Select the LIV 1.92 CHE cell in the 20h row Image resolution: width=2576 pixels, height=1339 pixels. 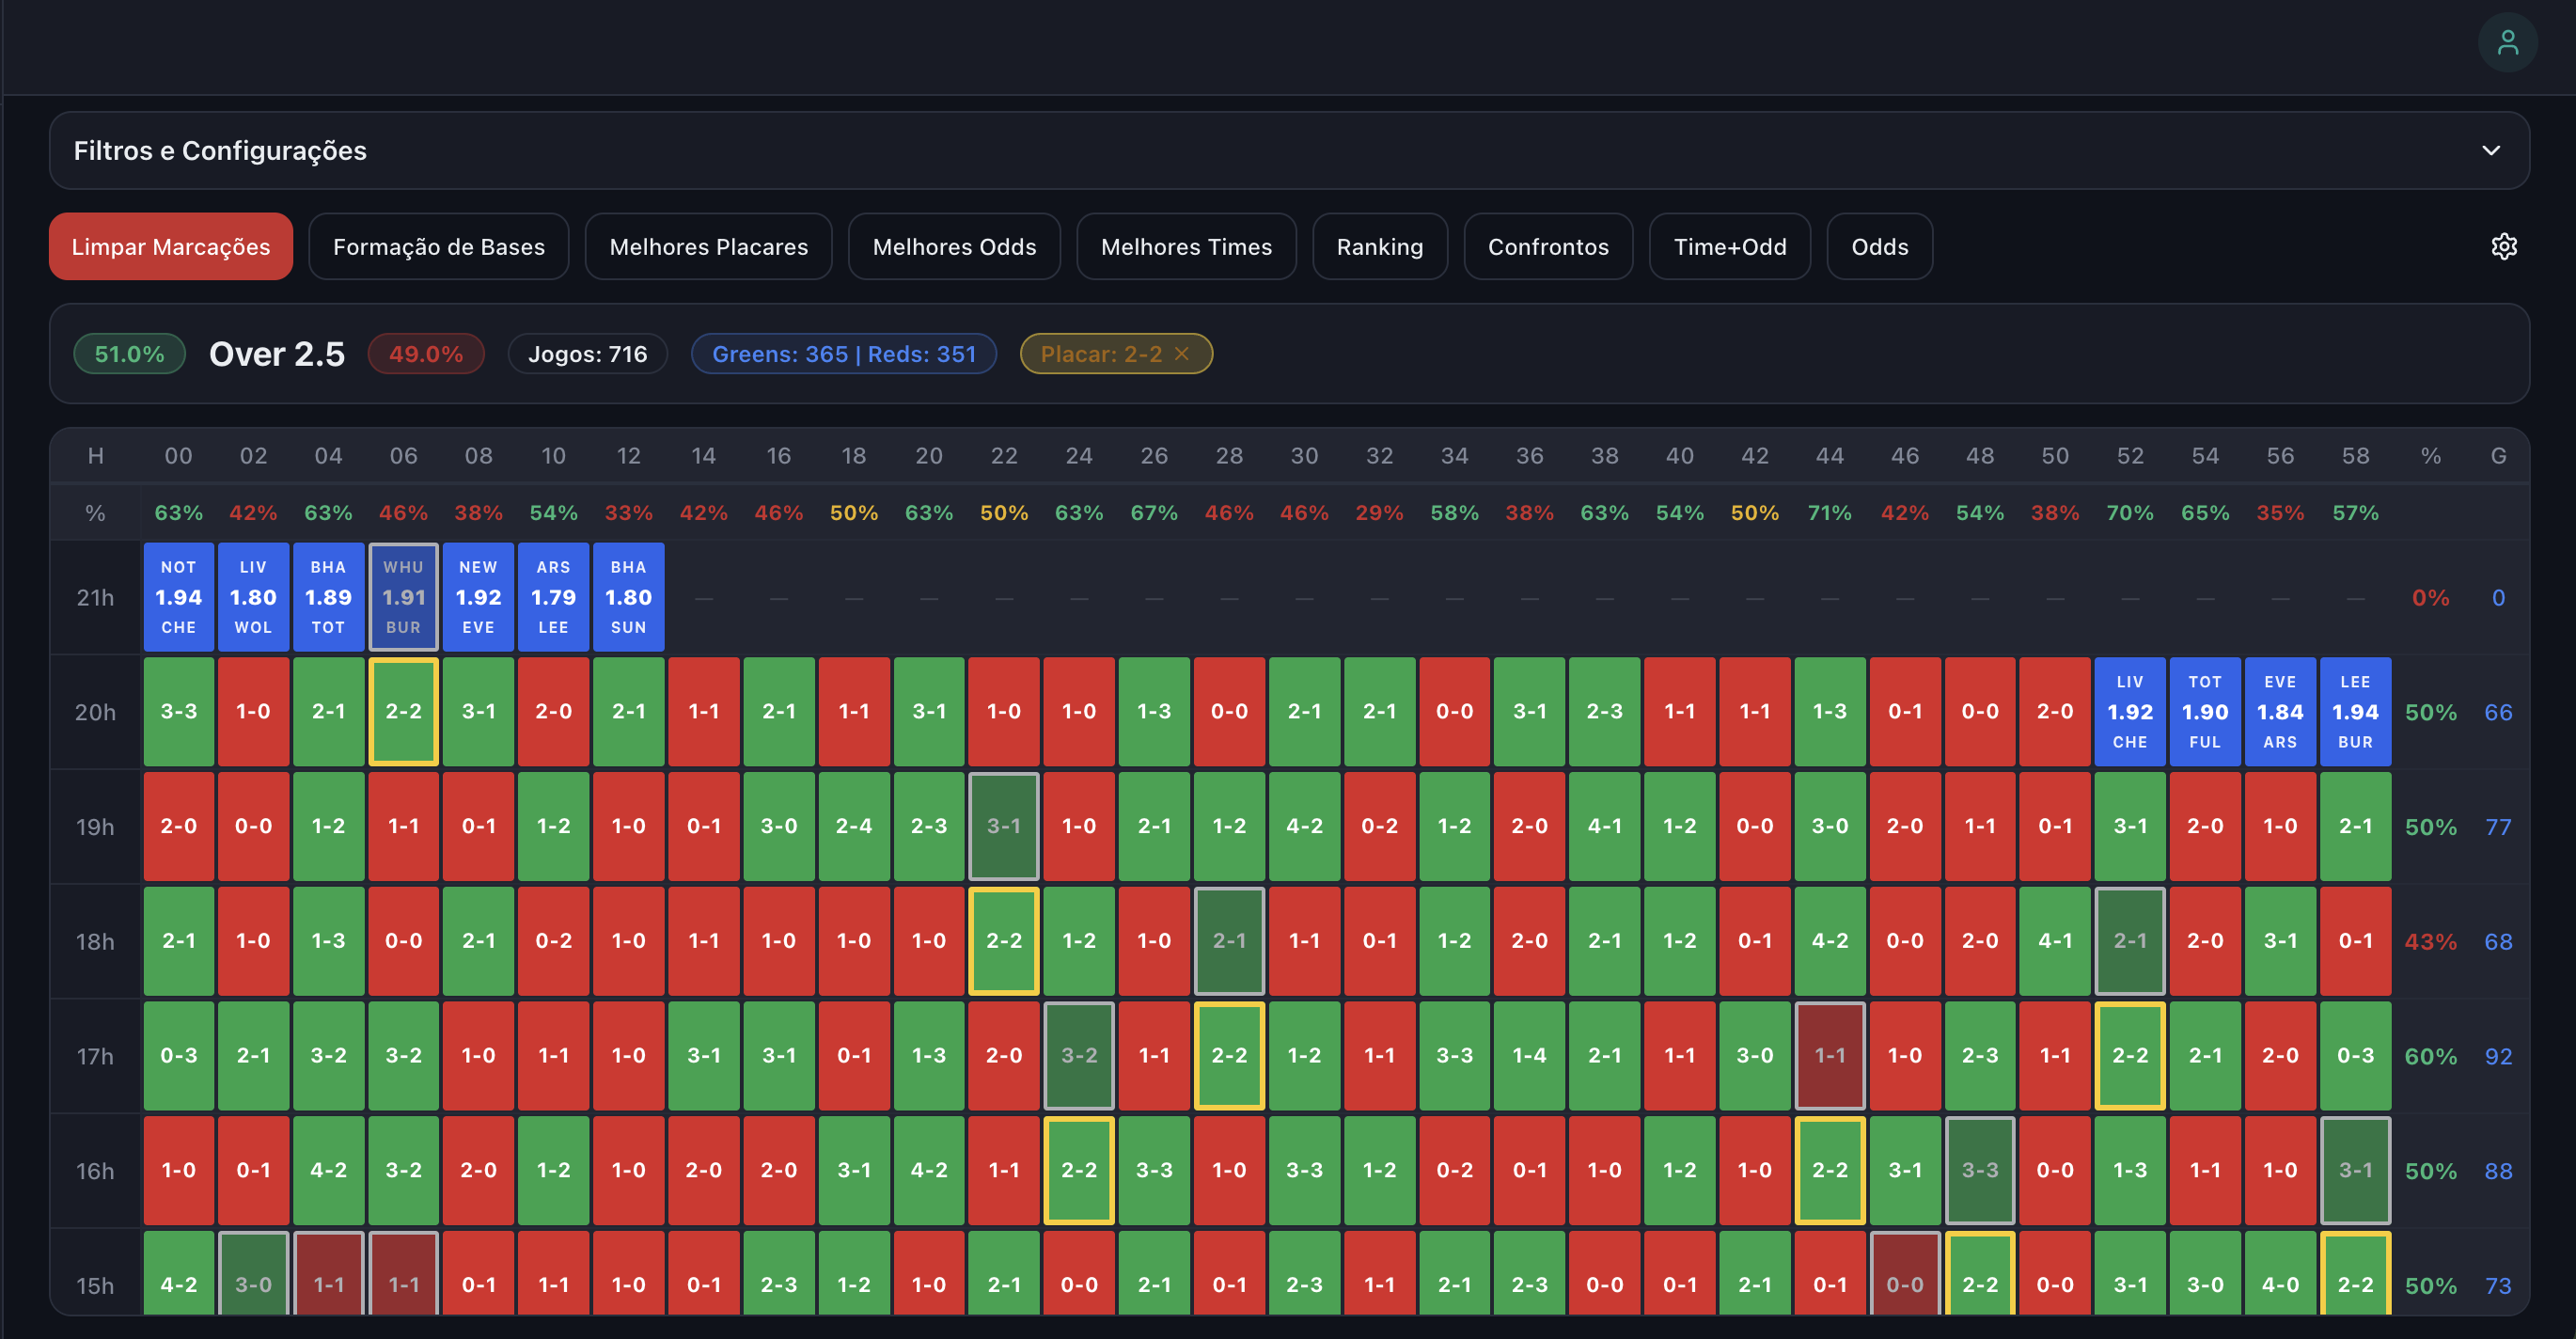2130,711
